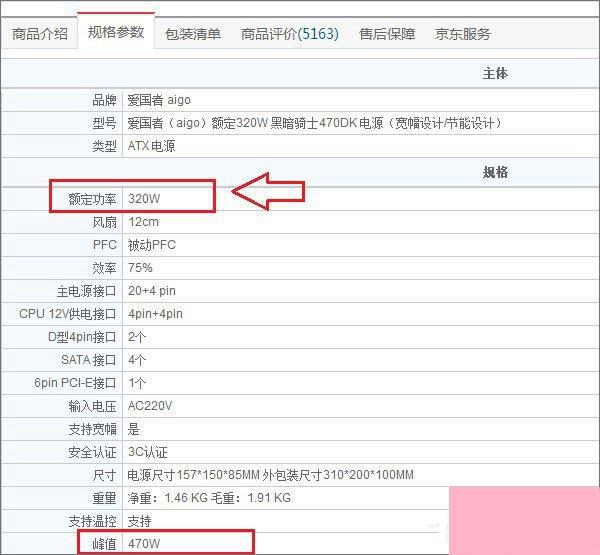Select the CPU 12V供电接口 label
The width and height of the screenshot is (600, 555).
68,314
